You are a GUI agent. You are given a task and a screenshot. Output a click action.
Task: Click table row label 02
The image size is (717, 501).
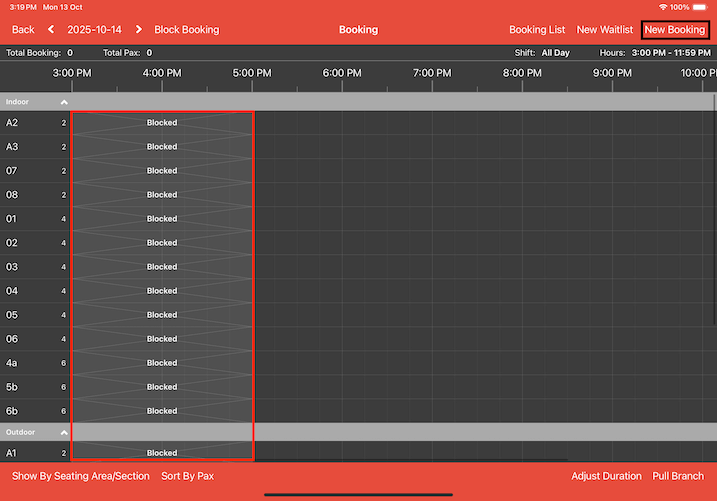point(11,243)
